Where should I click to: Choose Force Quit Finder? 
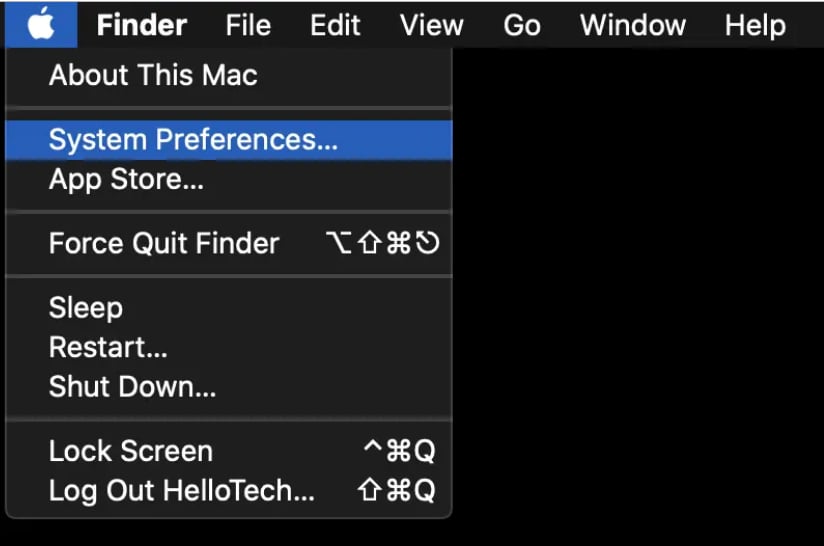[164, 243]
